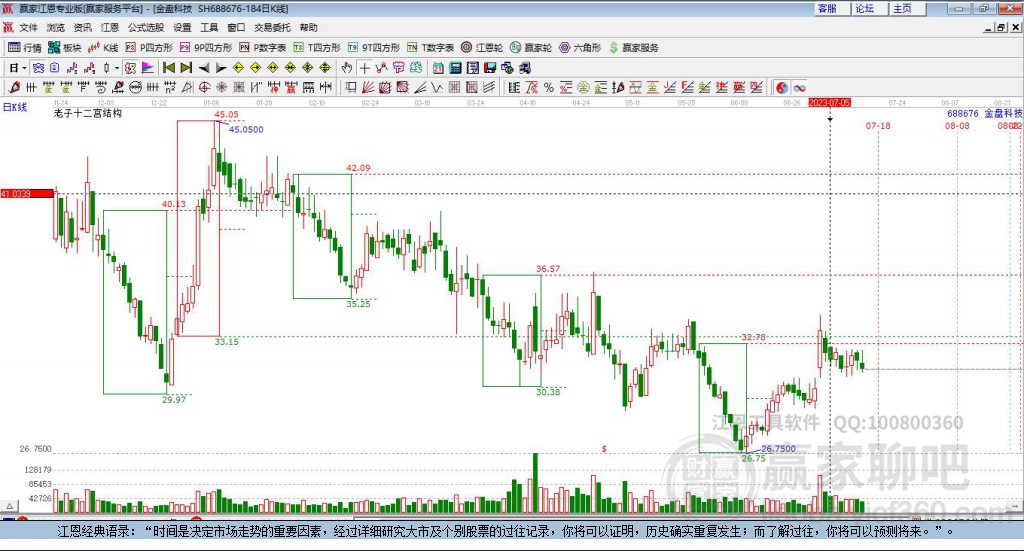This screenshot has width=1024, height=551.
Task: Move chart right with black right arrow
Action: 221,67
